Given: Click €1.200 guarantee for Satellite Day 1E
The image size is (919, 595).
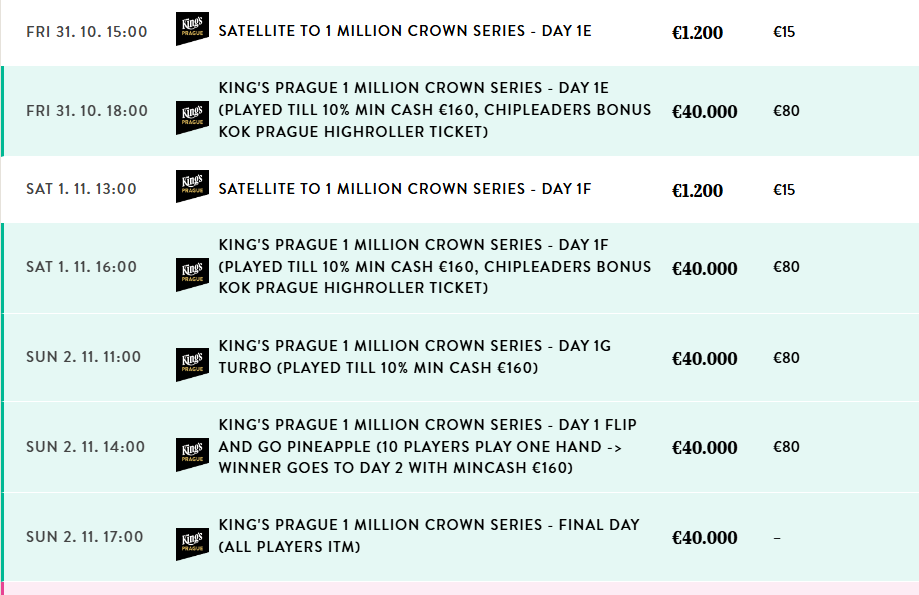Looking at the screenshot, I should [x=697, y=33].
